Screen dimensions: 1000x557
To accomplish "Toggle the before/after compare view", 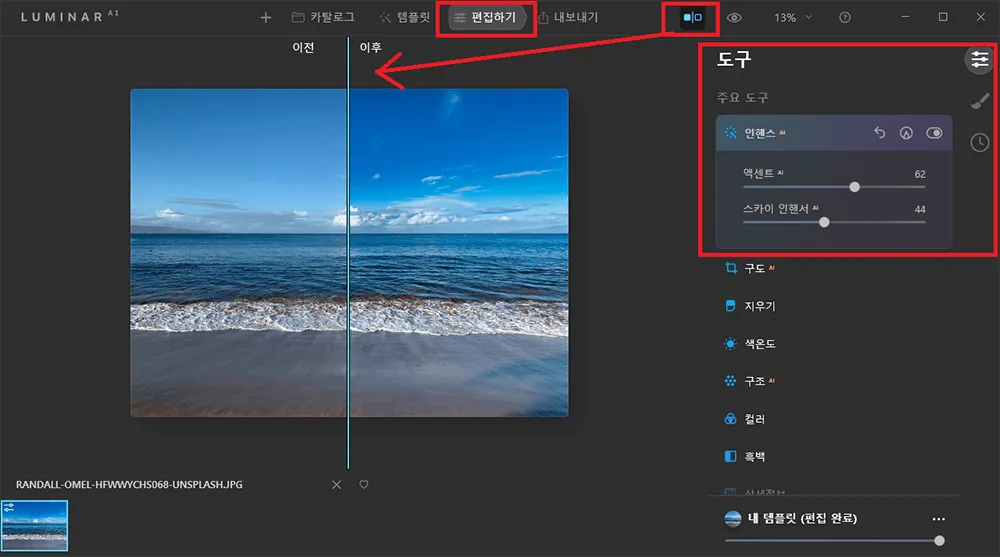I will coord(692,18).
